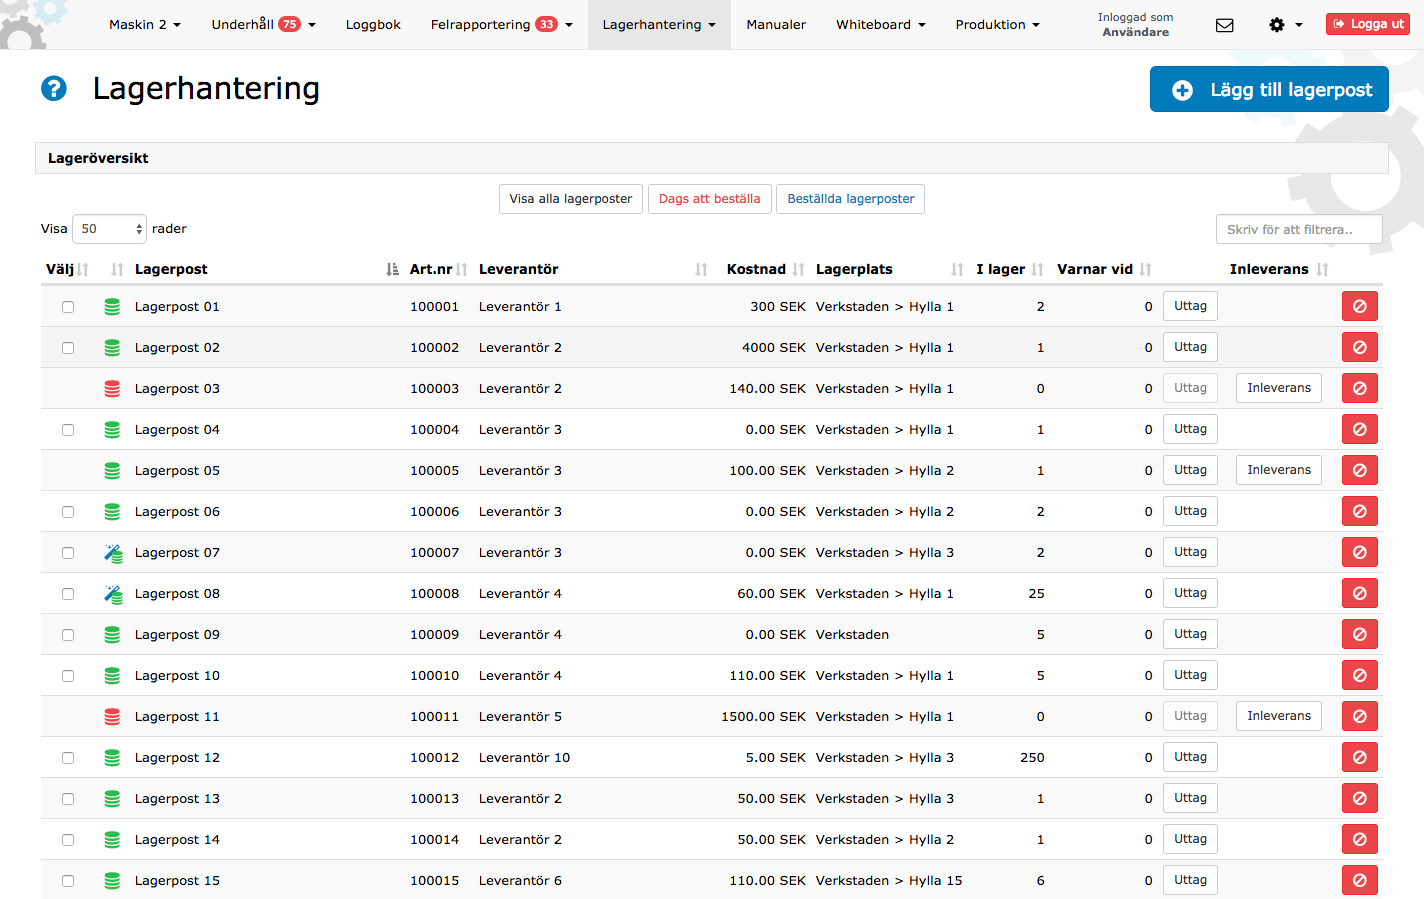Screen dimensions: 1424x899
Task: Click green stack icon of Lagerpost 05
Action: pyautogui.click(x=112, y=471)
